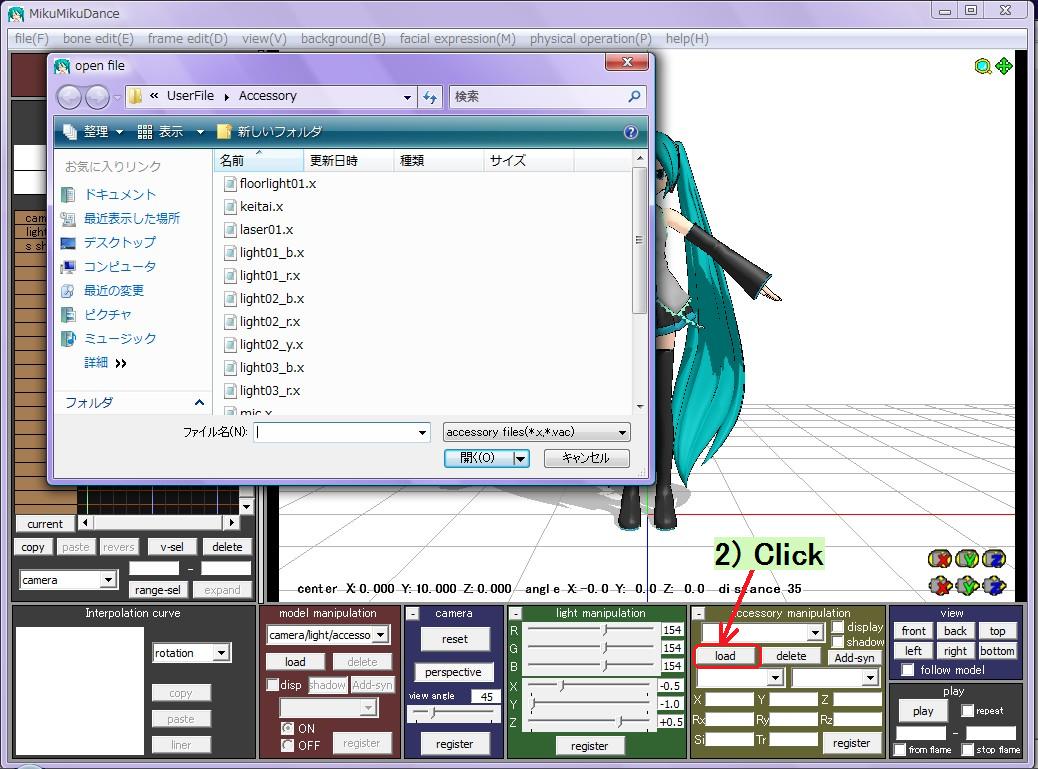Select the keitai.x file
The width and height of the screenshot is (1038, 769).
click(x=254, y=206)
